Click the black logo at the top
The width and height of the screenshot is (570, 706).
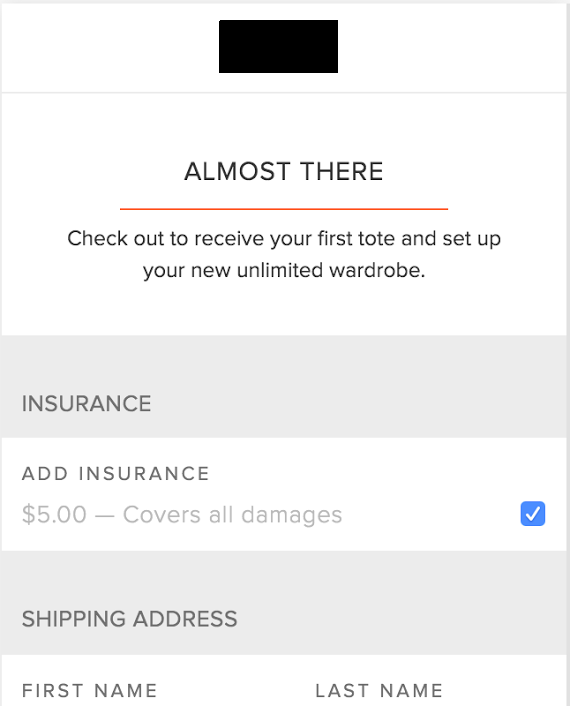point(278,46)
